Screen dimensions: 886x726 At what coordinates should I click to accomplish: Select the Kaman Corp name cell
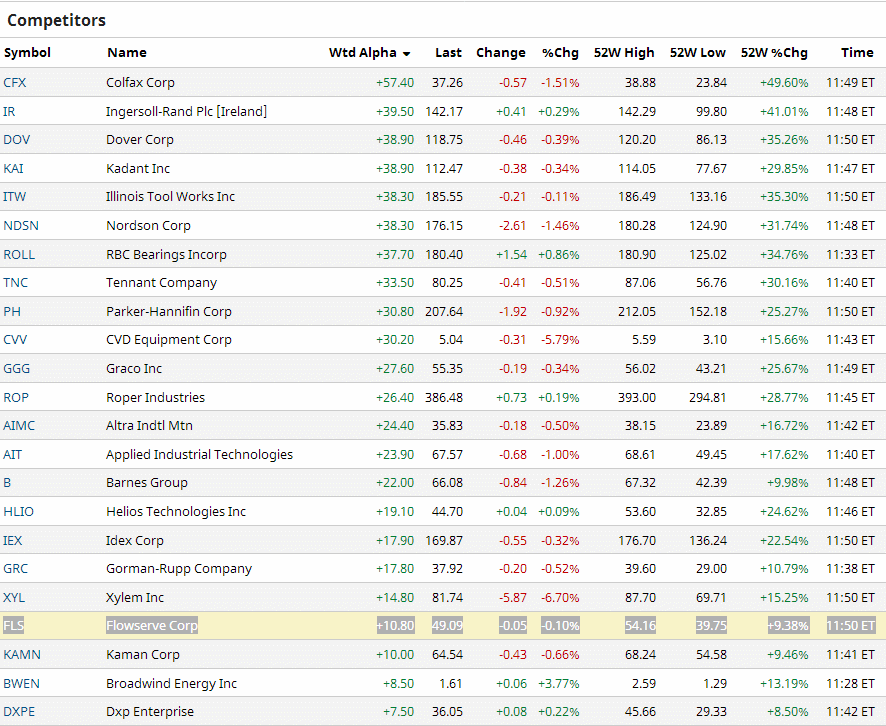pos(143,654)
